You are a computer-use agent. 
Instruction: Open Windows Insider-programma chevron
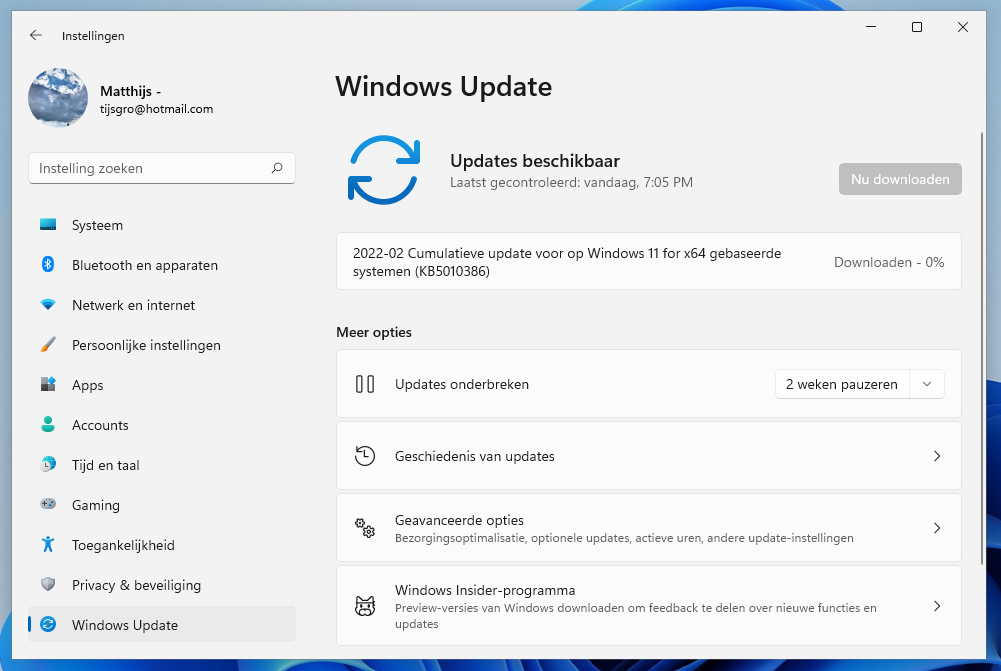(x=937, y=606)
